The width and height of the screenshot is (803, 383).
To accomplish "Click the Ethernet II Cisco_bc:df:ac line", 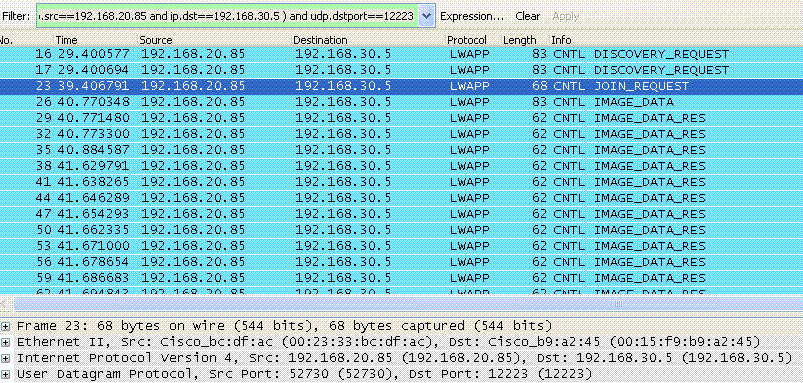I will click(389, 342).
